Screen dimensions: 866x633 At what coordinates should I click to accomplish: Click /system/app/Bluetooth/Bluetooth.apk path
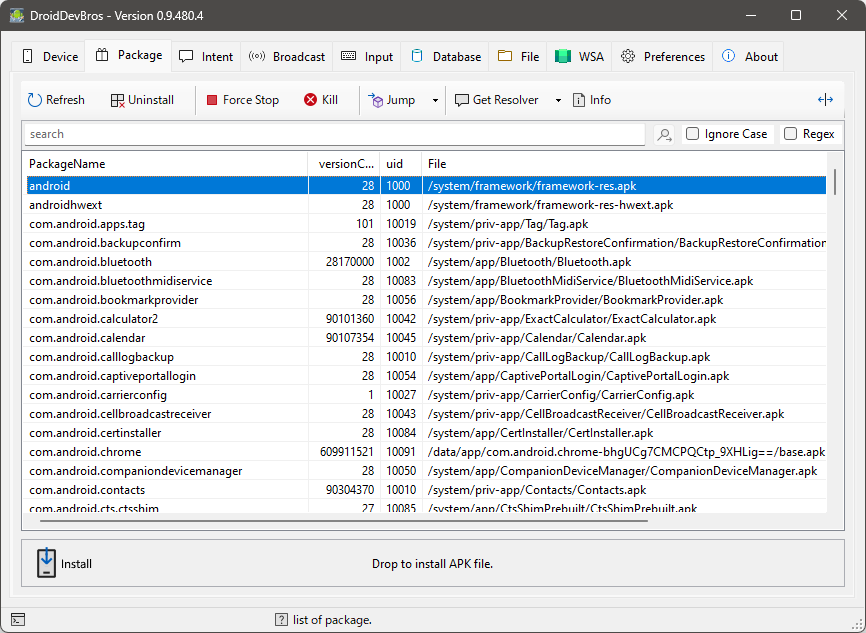click(x=529, y=262)
